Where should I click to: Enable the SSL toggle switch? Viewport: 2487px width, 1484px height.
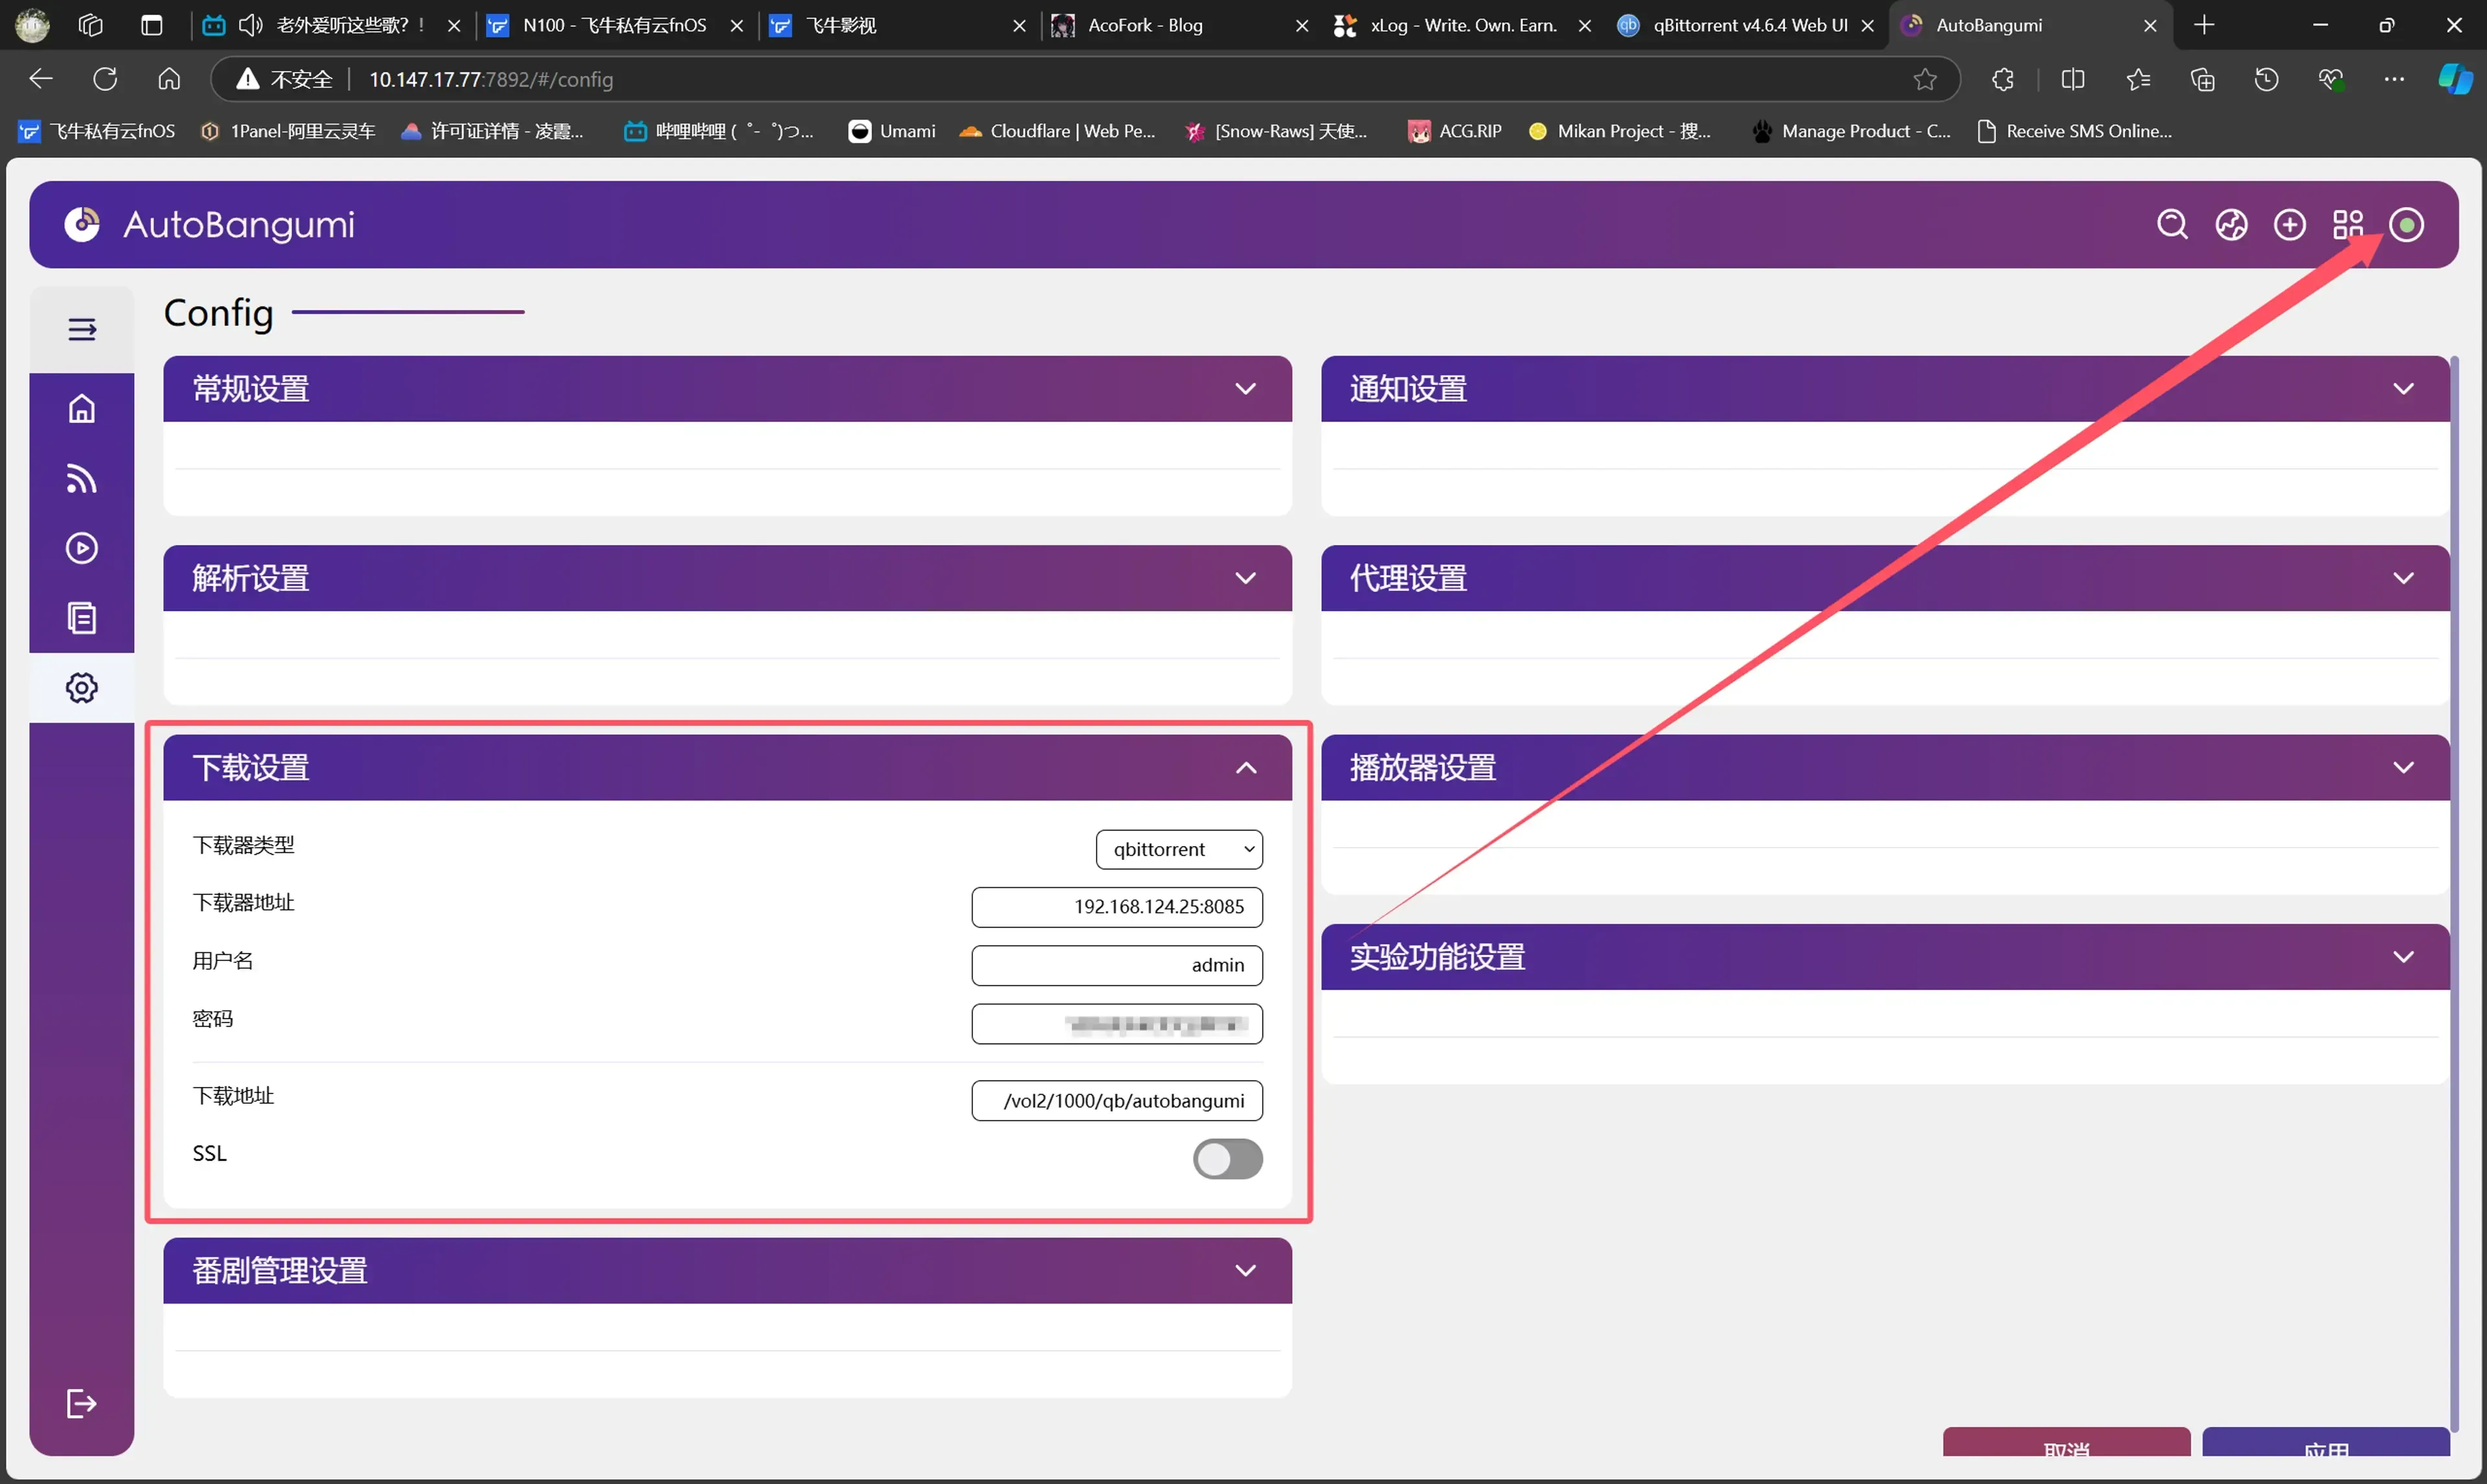coord(1227,1159)
